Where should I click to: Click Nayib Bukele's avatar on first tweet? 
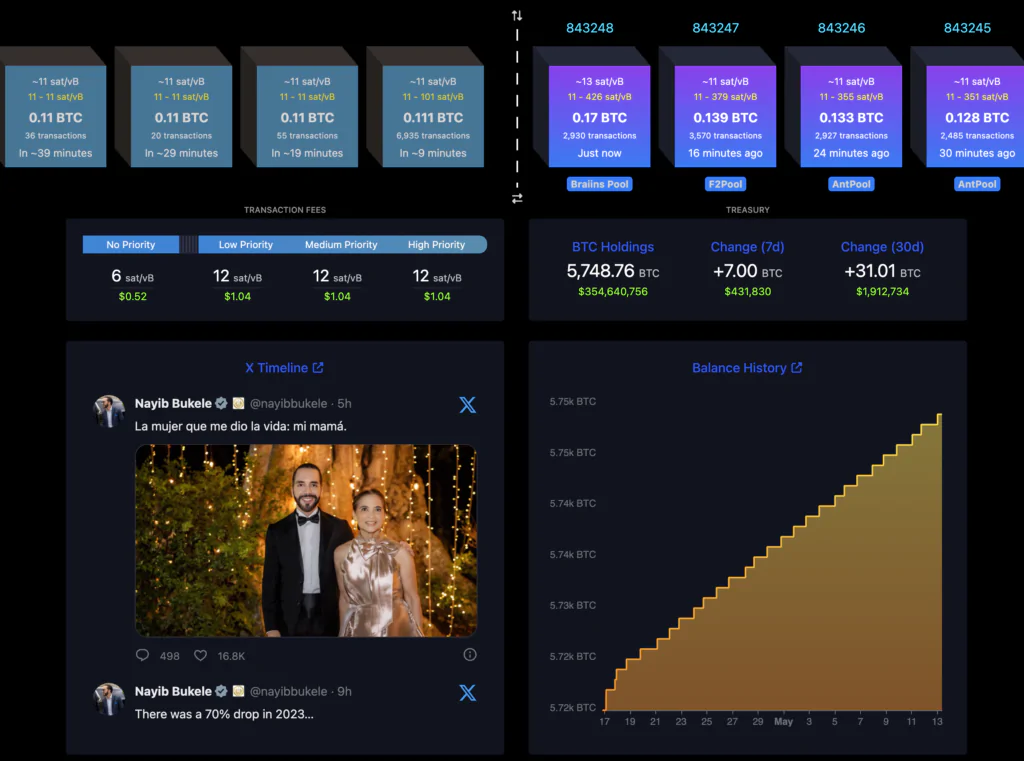(x=109, y=411)
